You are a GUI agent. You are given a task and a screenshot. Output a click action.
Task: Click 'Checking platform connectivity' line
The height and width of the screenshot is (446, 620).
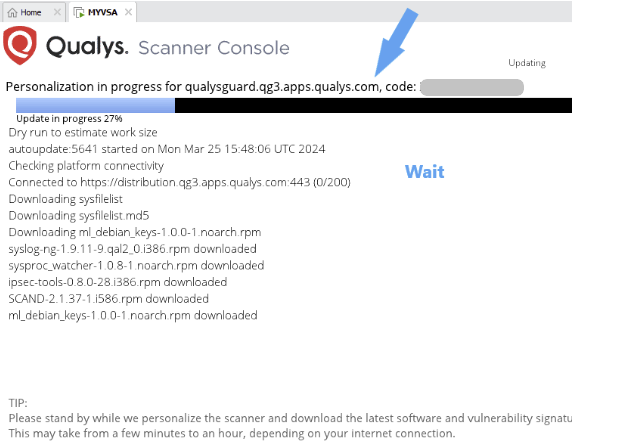pos(86,166)
